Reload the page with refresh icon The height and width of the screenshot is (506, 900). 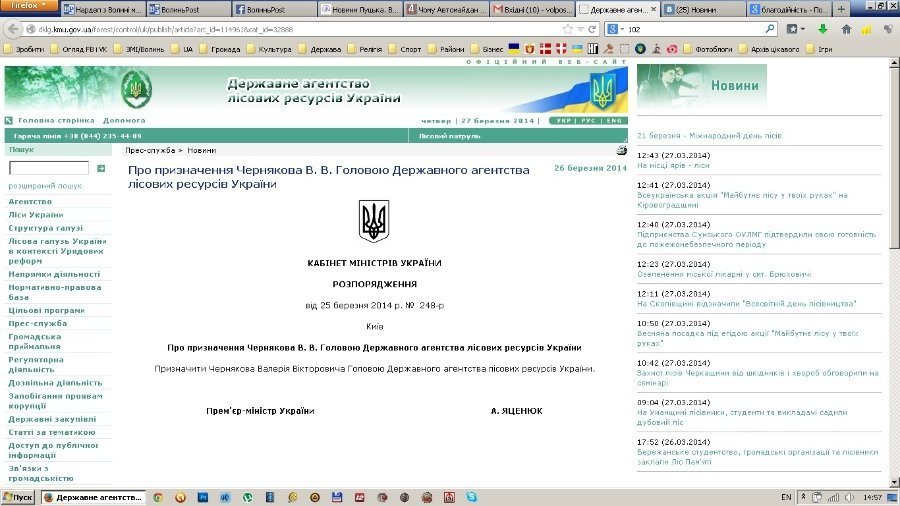(x=594, y=29)
